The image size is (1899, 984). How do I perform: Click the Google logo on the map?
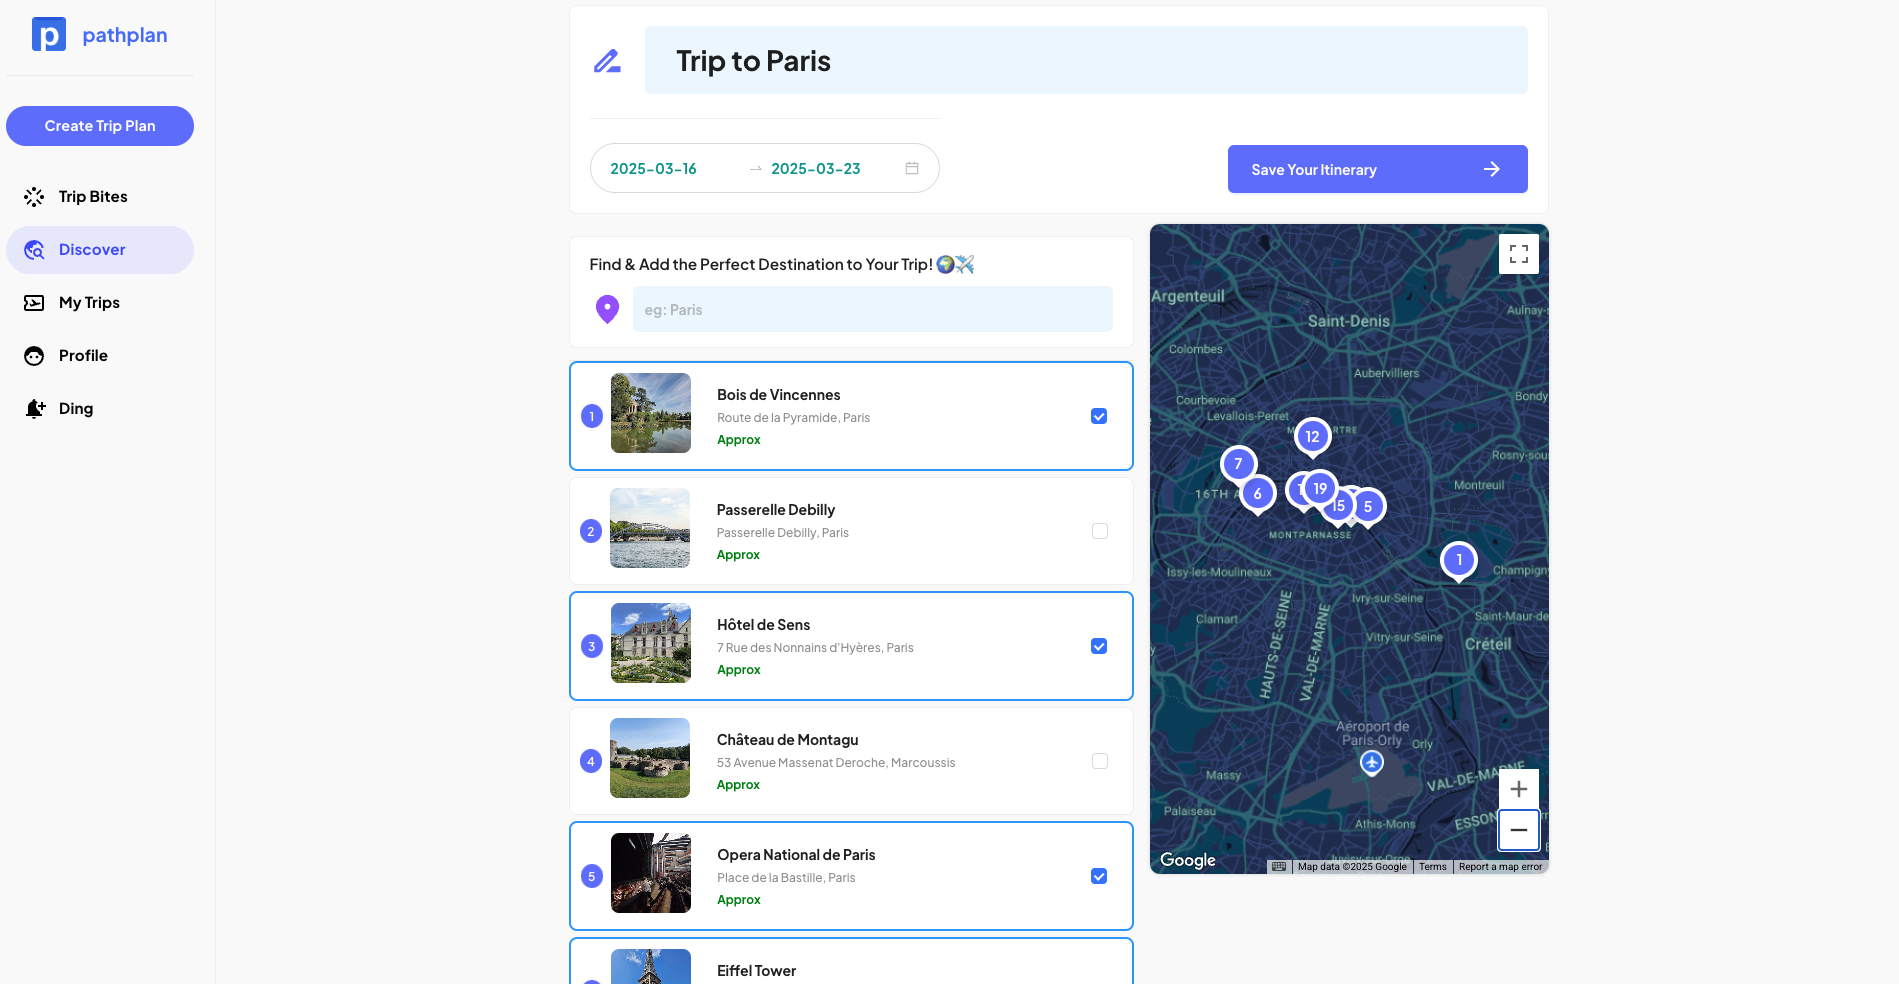coord(1188,860)
